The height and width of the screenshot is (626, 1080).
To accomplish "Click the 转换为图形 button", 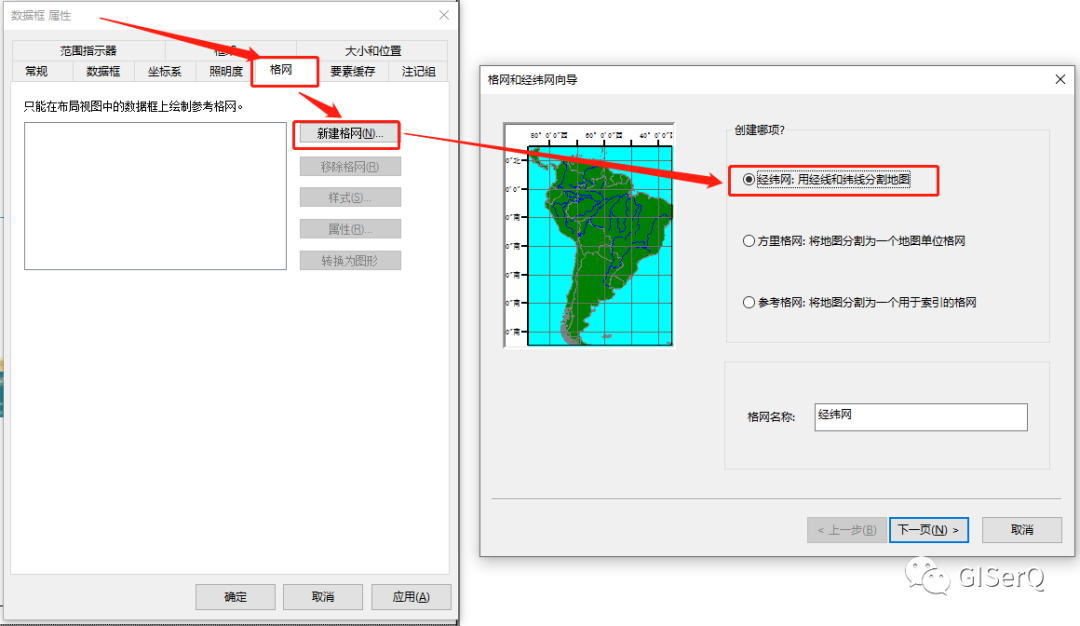I will pyautogui.click(x=350, y=261).
